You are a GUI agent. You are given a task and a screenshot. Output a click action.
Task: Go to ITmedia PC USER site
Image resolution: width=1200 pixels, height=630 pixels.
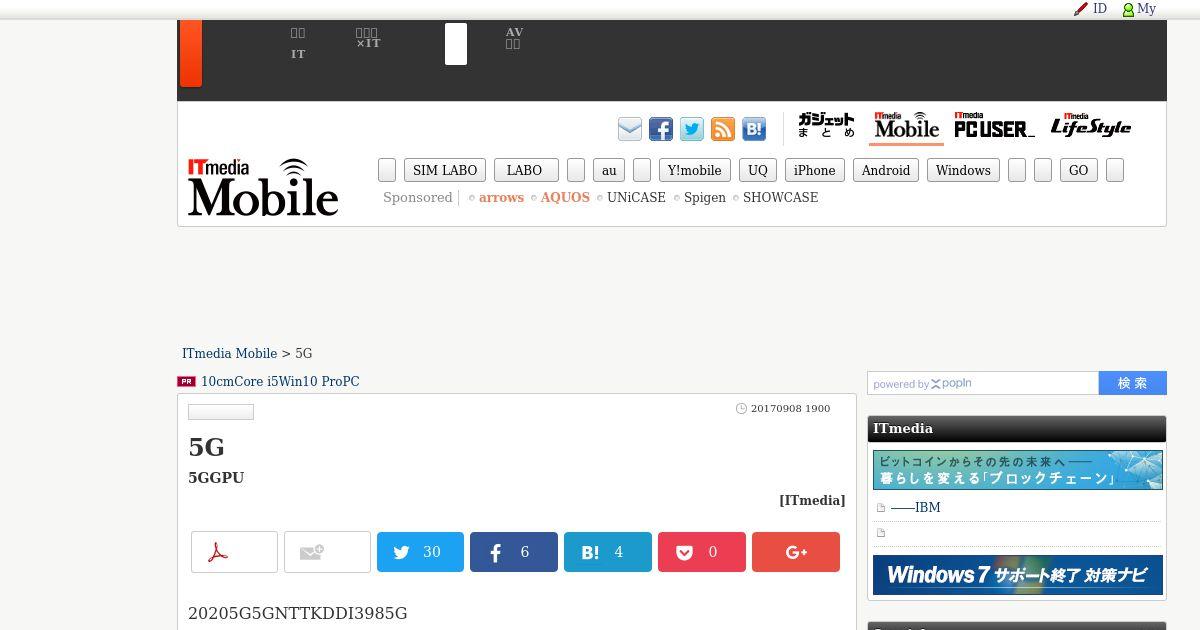994,126
